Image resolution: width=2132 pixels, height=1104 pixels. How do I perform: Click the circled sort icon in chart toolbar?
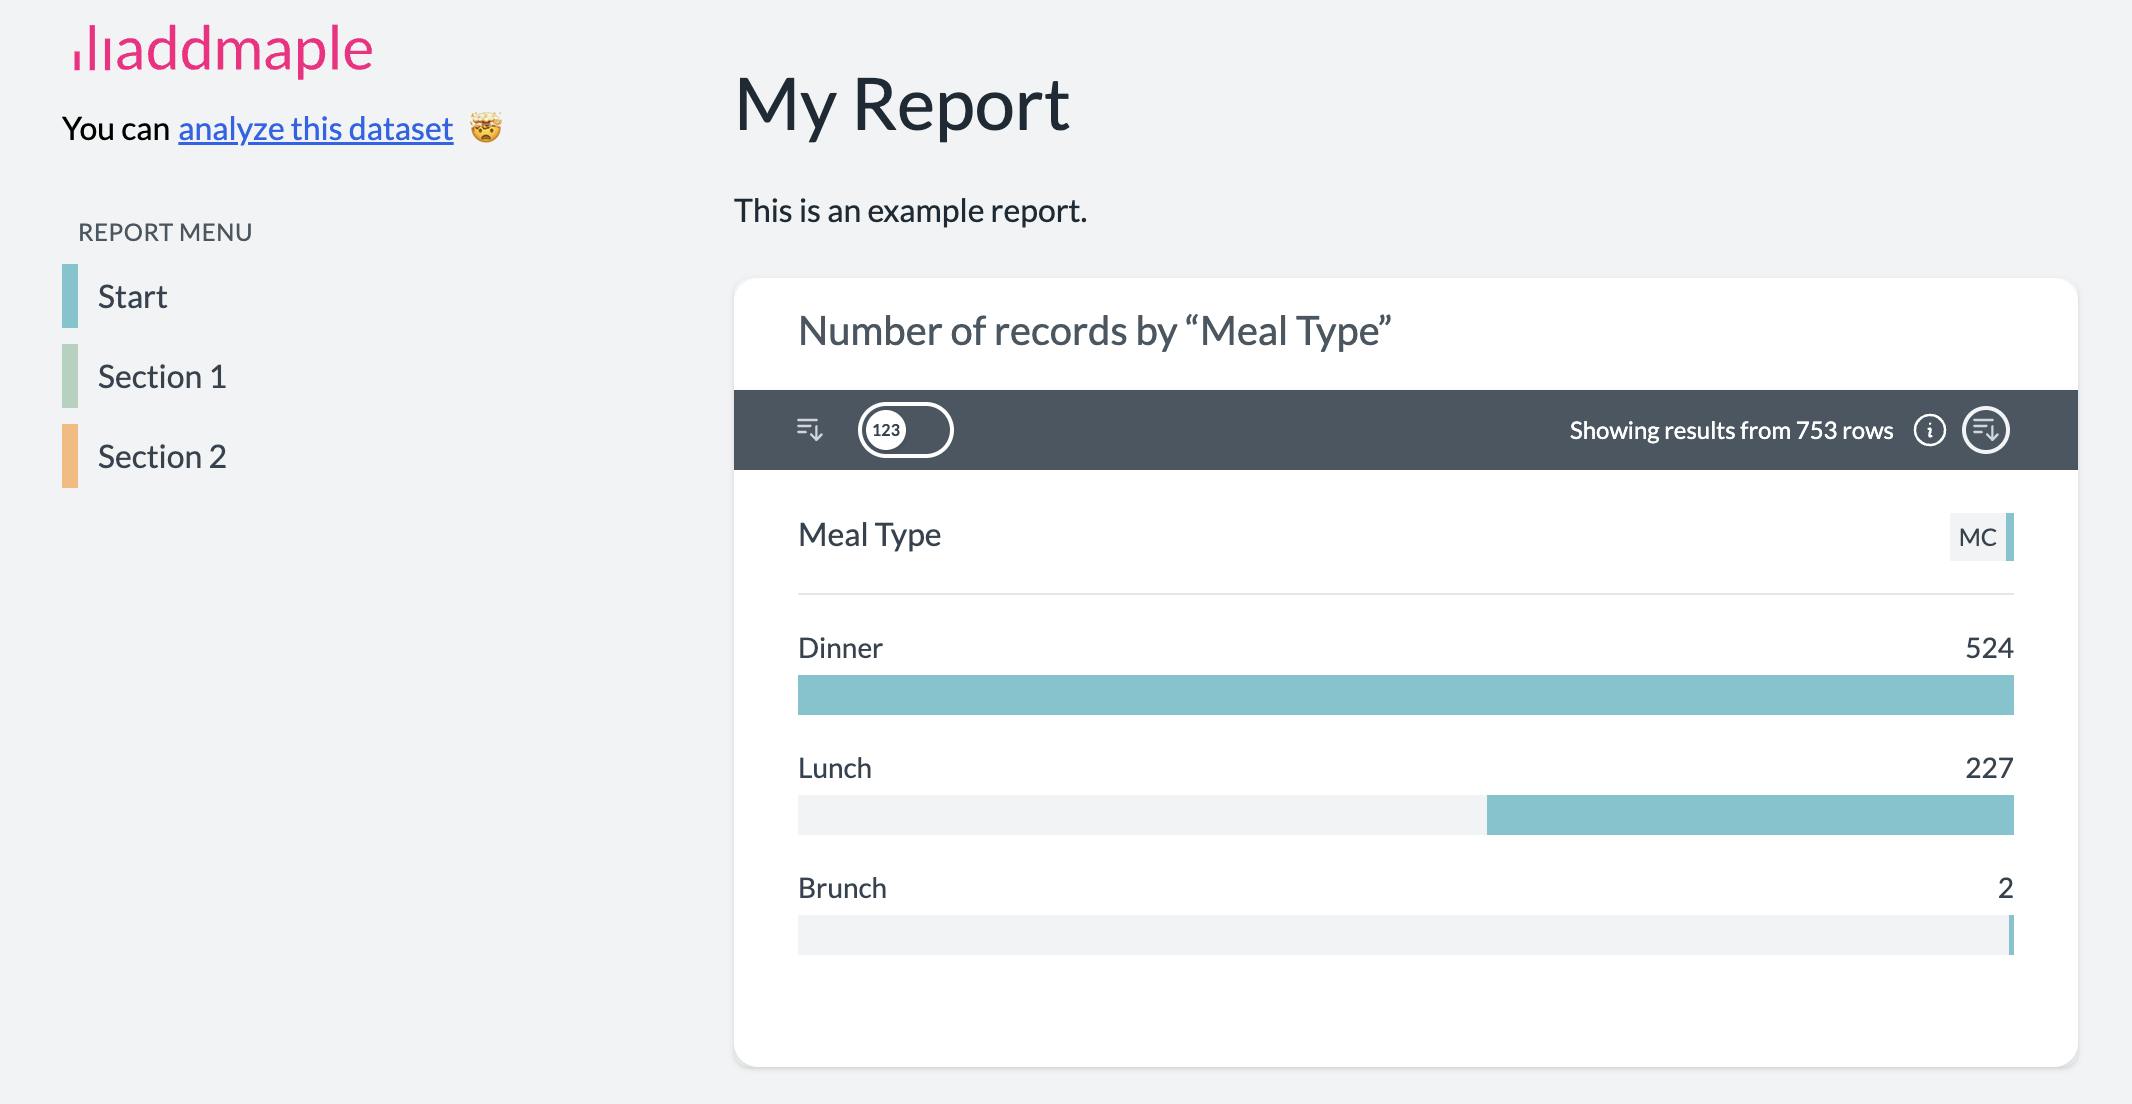[1985, 430]
